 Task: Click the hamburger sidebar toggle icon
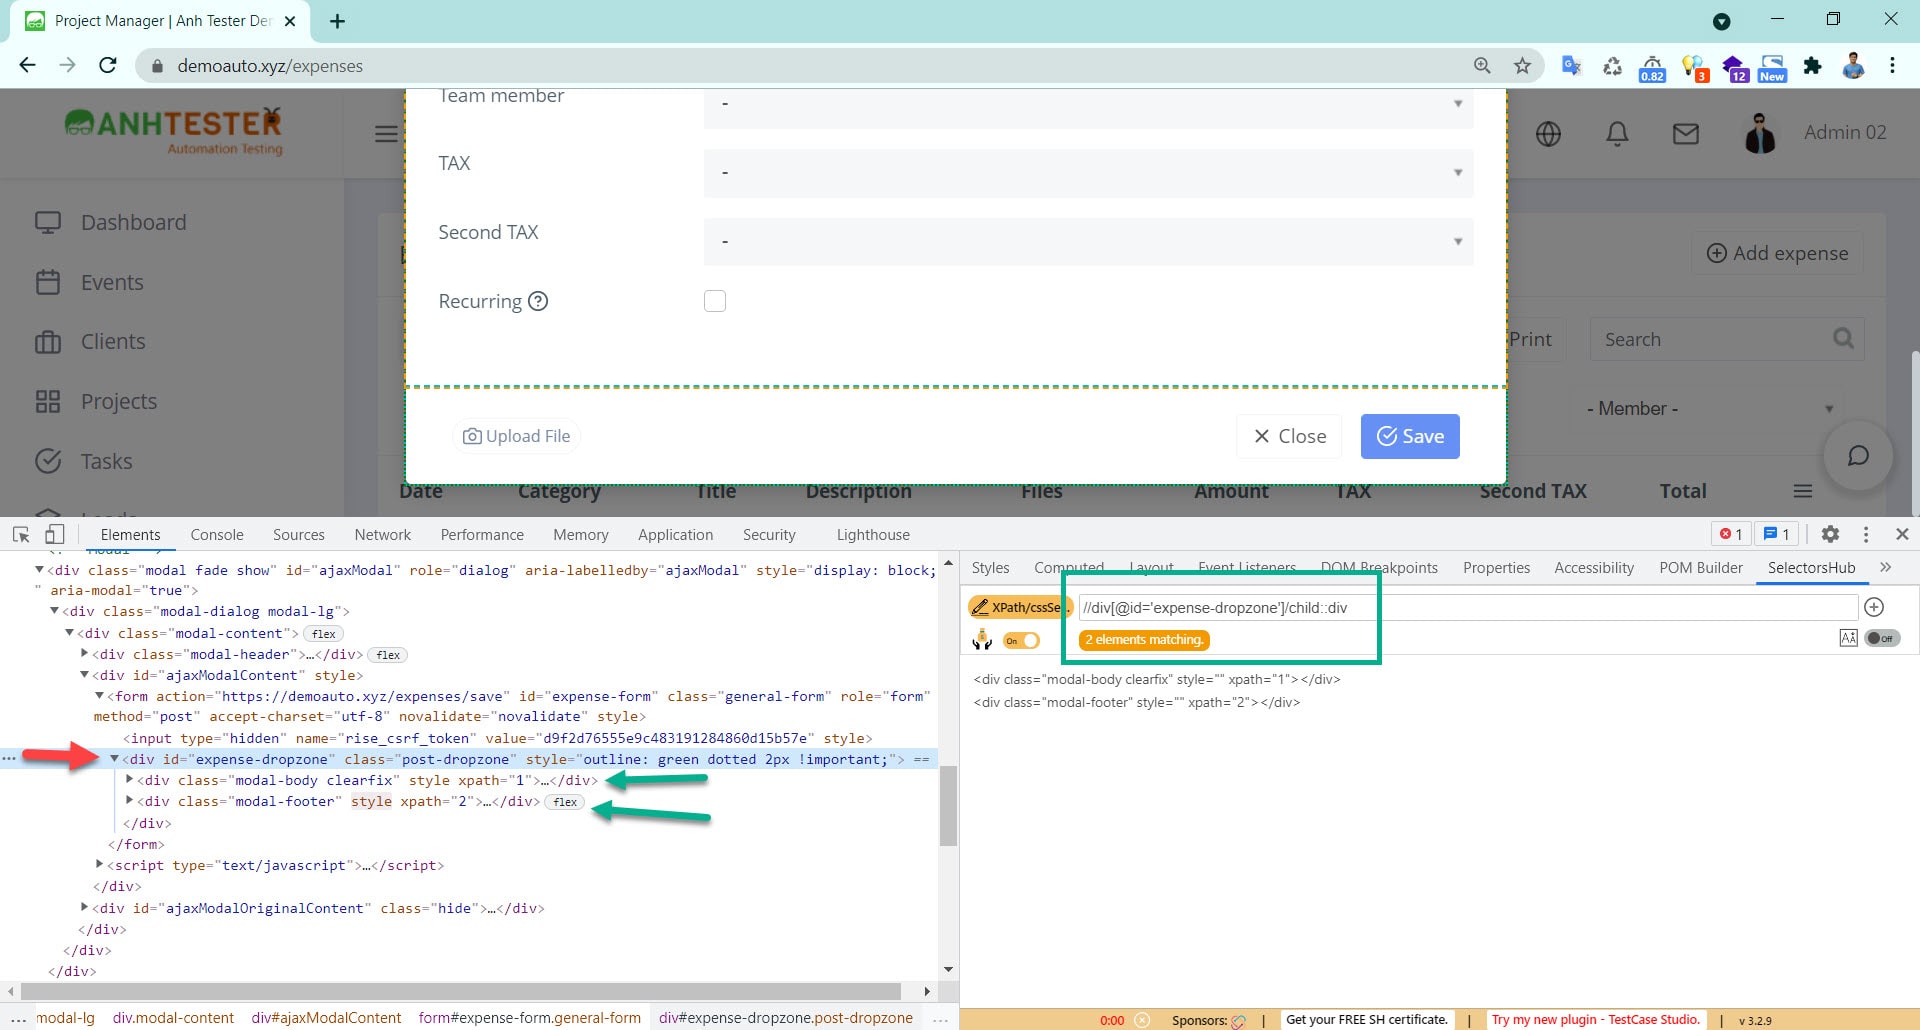[x=386, y=134]
